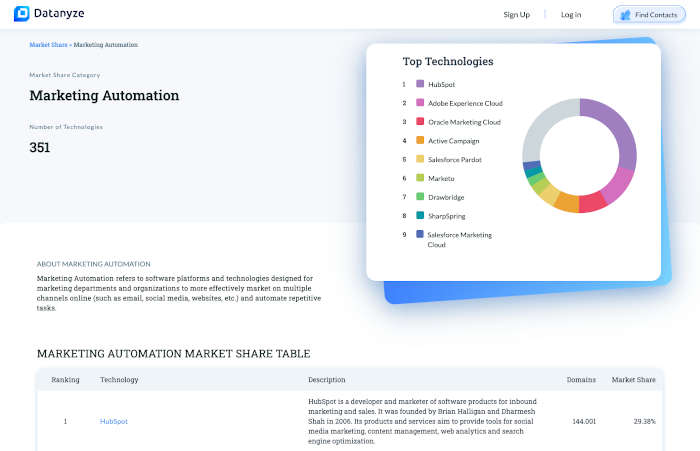Click the purple HubSpot donut segment
The width and height of the screenshot is (700, 451).
618,129
